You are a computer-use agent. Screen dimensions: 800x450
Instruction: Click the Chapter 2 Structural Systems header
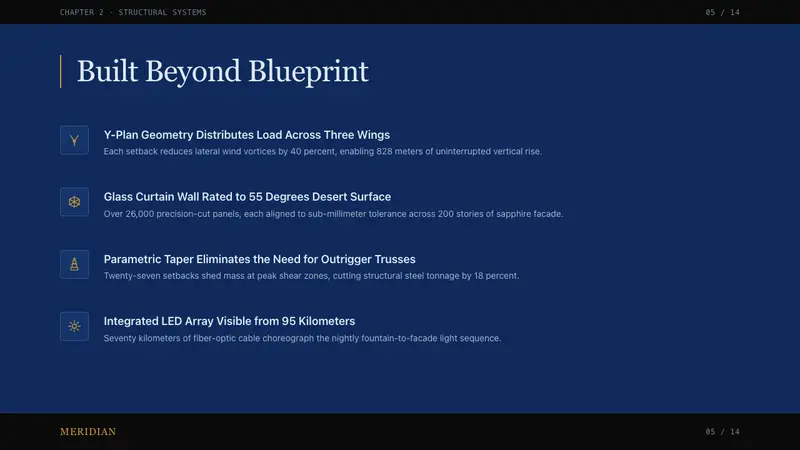133,12
